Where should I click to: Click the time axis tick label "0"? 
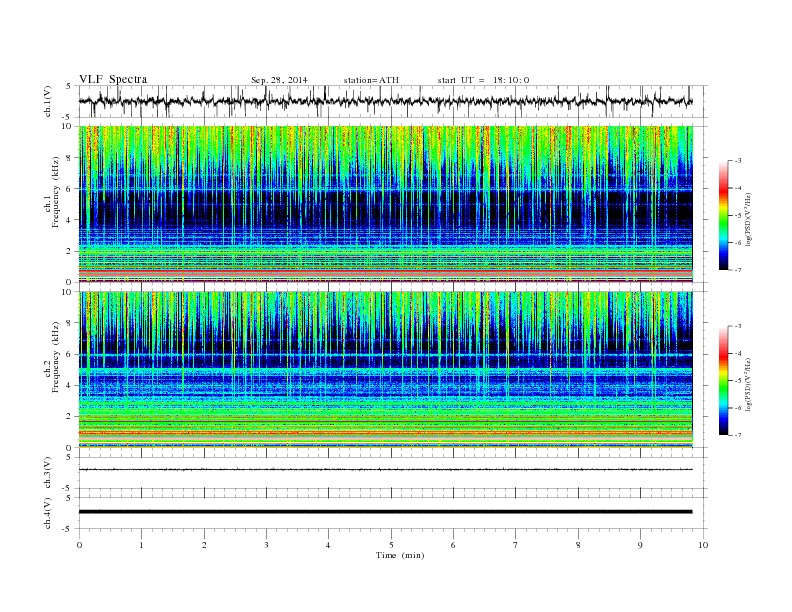coord(79,545)
